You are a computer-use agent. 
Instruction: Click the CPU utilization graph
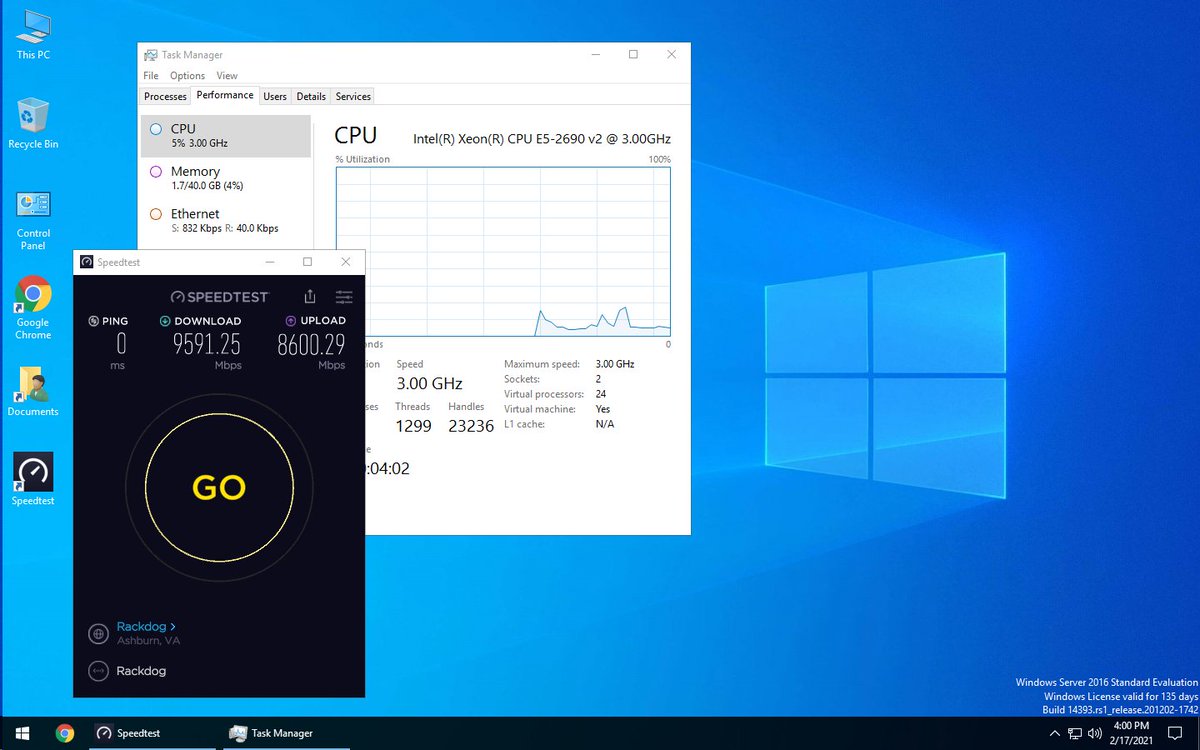503,250
